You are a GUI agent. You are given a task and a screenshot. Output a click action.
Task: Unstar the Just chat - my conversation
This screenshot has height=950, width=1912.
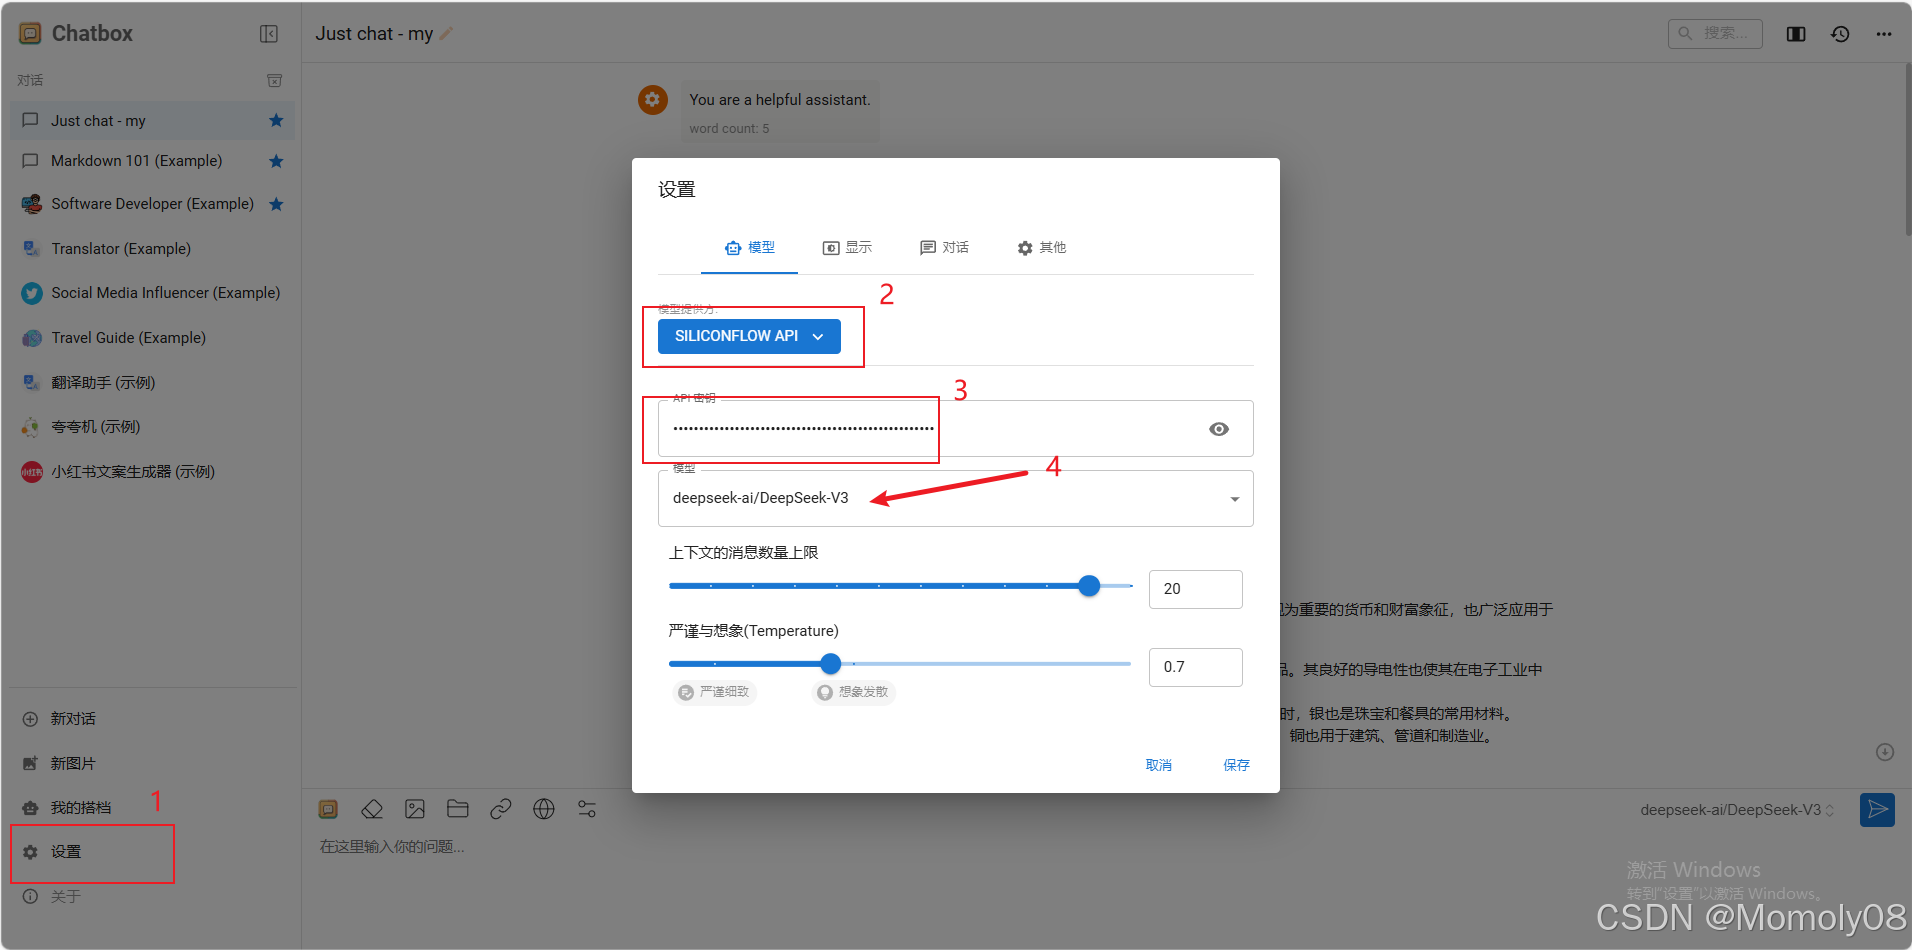click(276, 120)
